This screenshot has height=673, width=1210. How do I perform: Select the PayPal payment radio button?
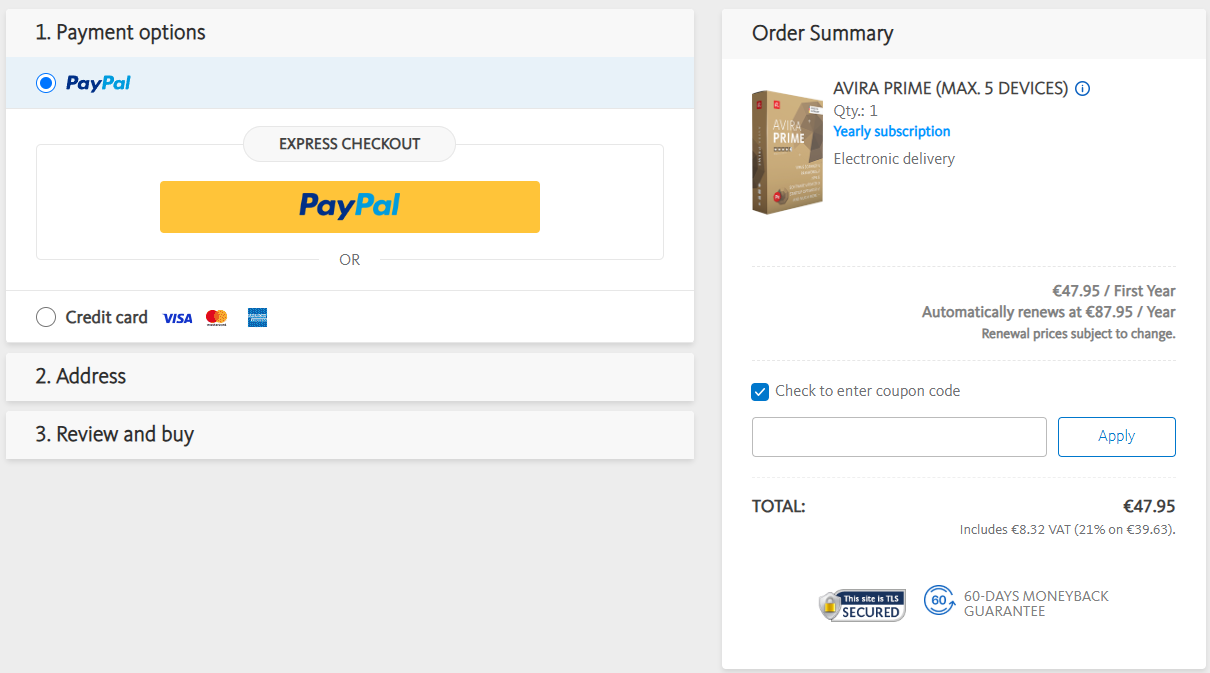click(x=46, y=83)
